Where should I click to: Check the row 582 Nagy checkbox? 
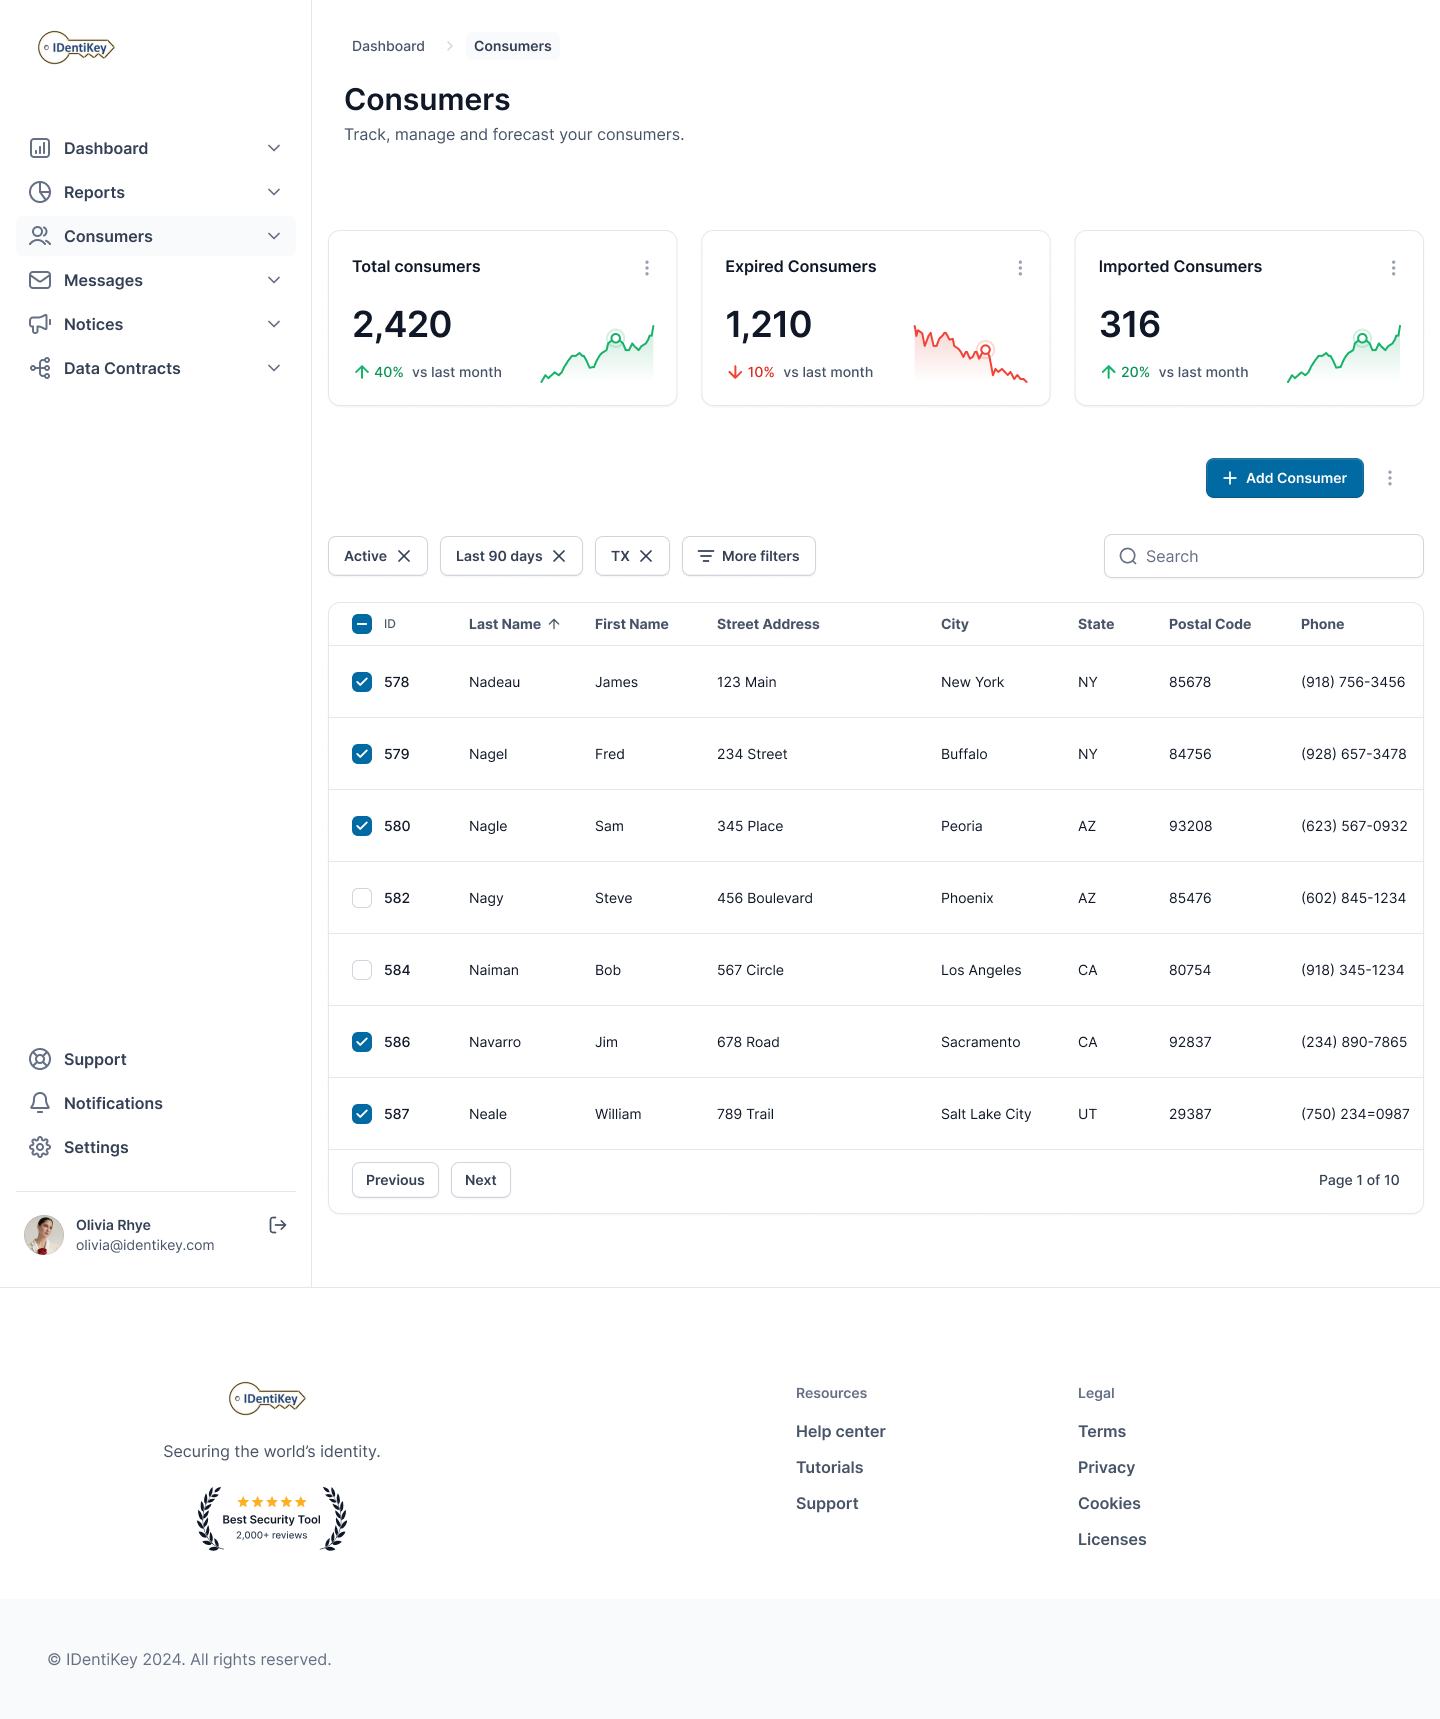(362, 898)
